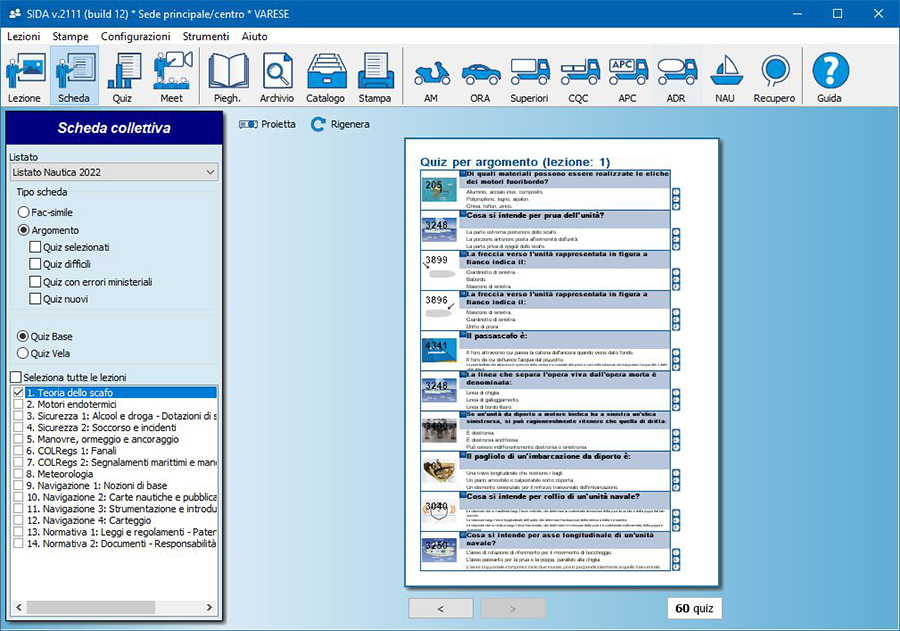Open the Archivio icon
Image resolution: width=900 pixels, height=631 pixels.
[x=277, y=78]
